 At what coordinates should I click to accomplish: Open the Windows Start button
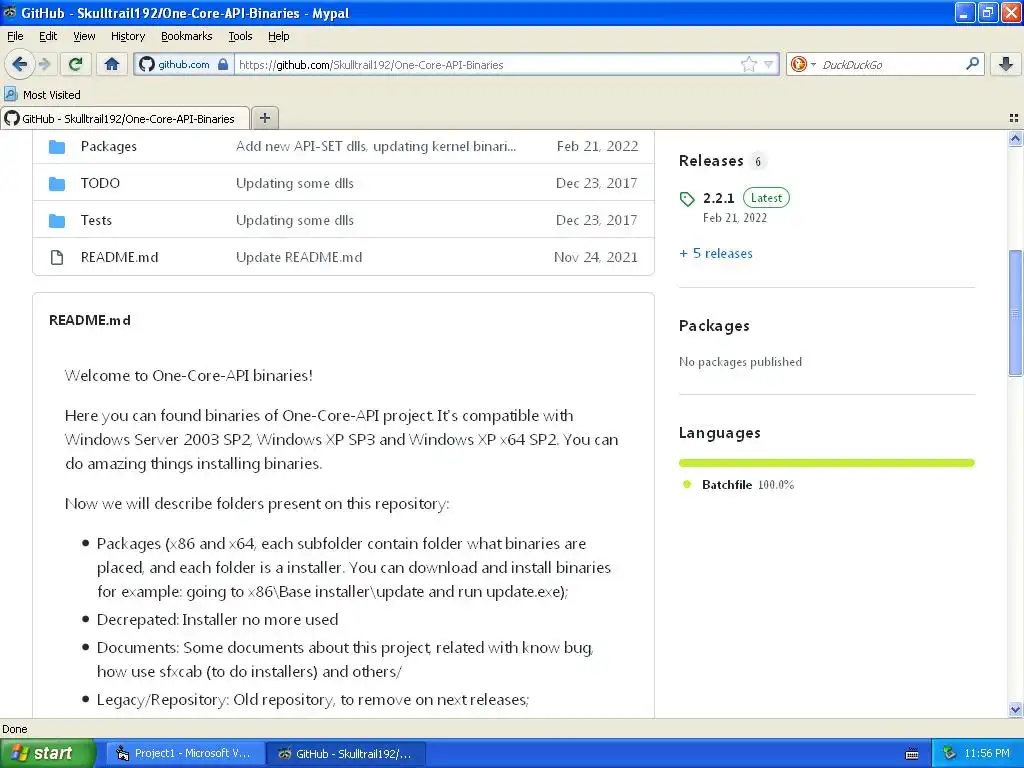point(47,753)
